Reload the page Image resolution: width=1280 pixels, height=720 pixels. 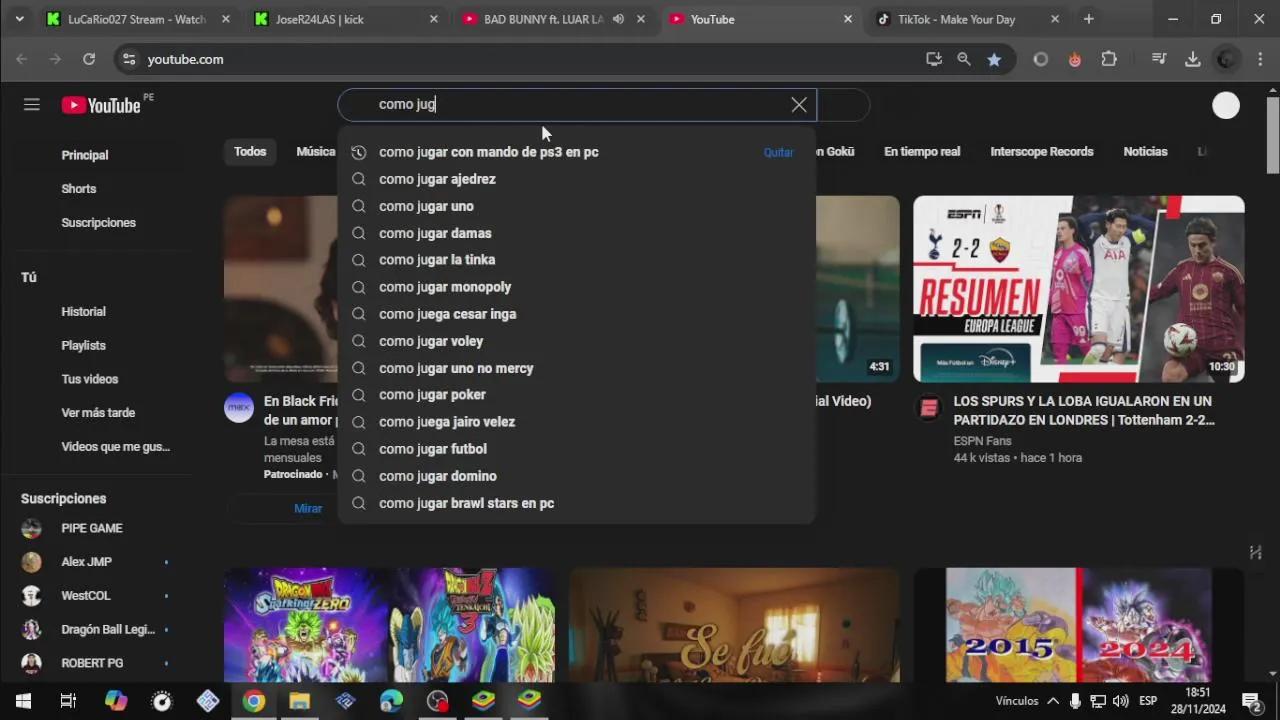click(89, 59)
